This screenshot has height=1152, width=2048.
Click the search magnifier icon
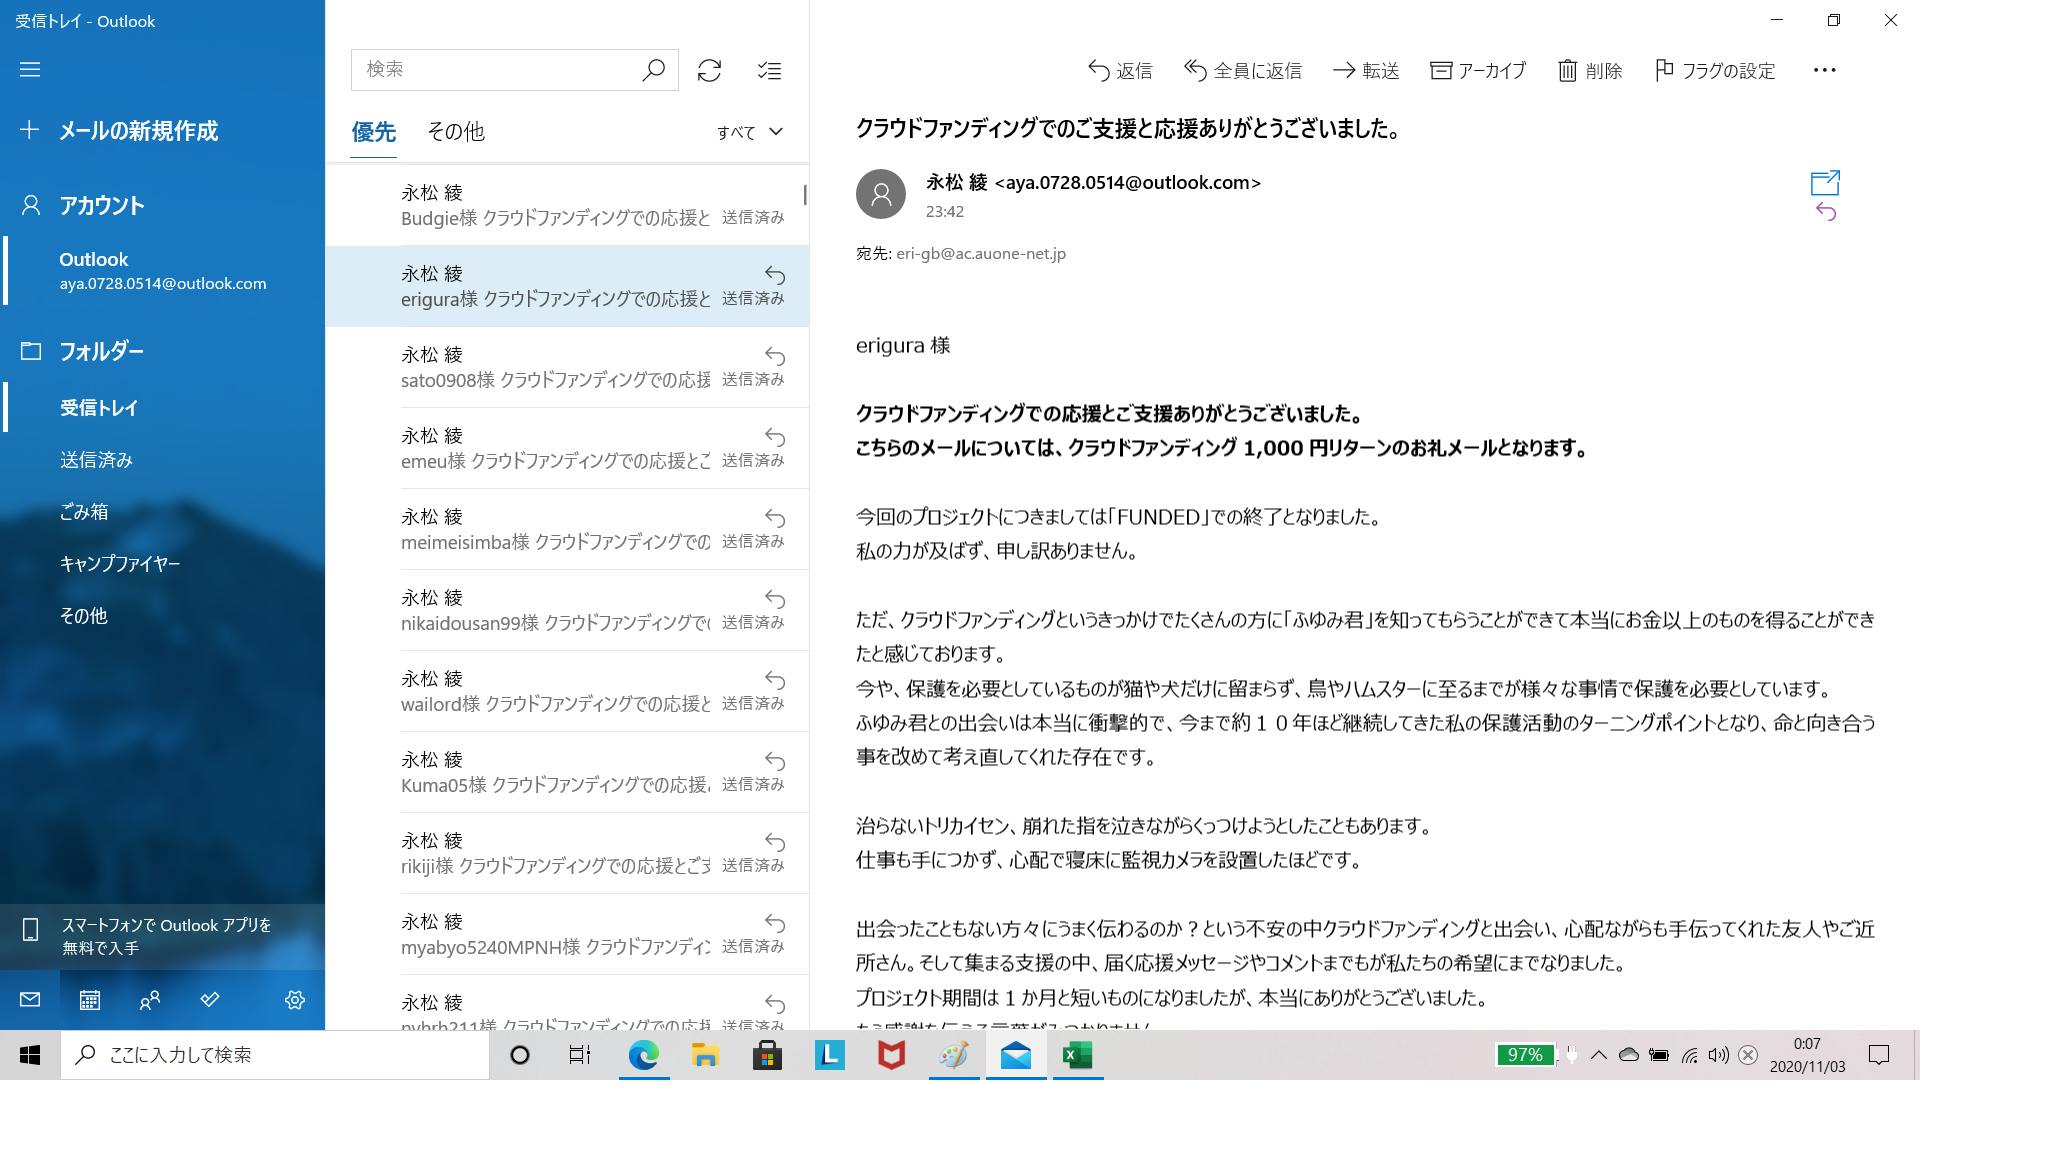(x=653, y=70)
